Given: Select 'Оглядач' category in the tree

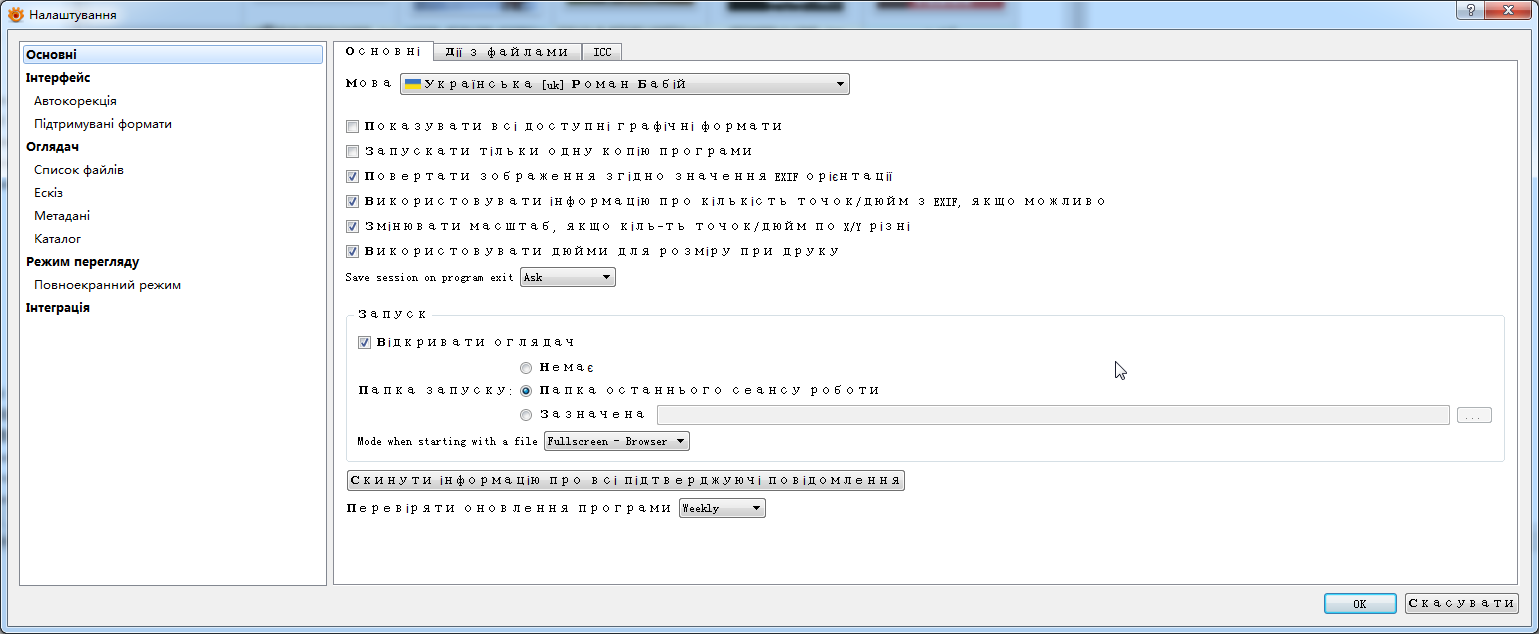Looking at the screenshot, I should (x=52, y=147).
